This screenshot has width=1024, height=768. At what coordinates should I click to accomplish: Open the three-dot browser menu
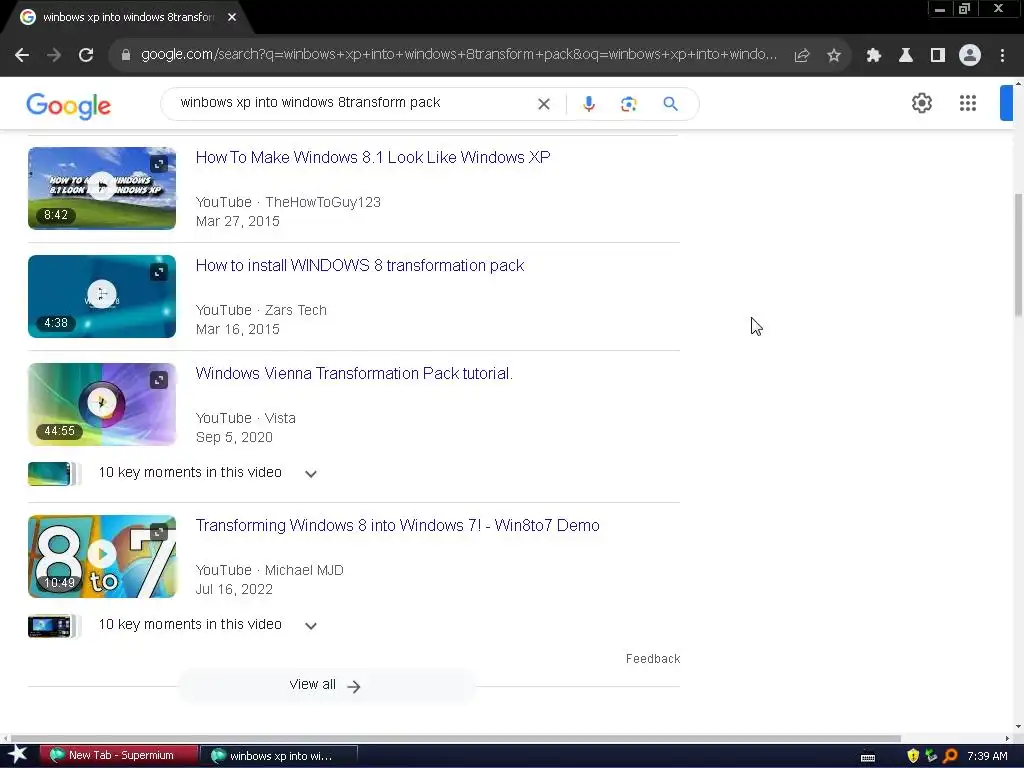(1002, 56)
